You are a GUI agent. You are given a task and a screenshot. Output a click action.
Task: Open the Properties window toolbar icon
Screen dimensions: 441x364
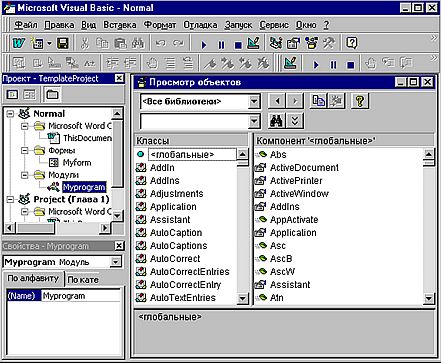(294, 43)
